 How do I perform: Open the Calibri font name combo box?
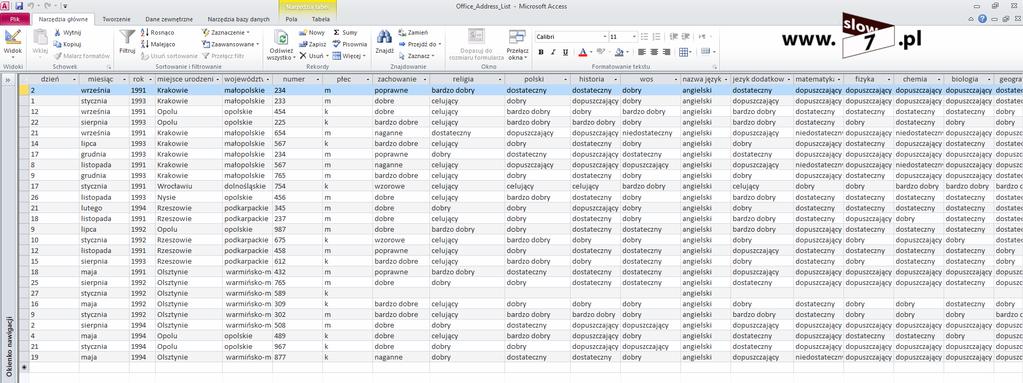coord(572,37)
